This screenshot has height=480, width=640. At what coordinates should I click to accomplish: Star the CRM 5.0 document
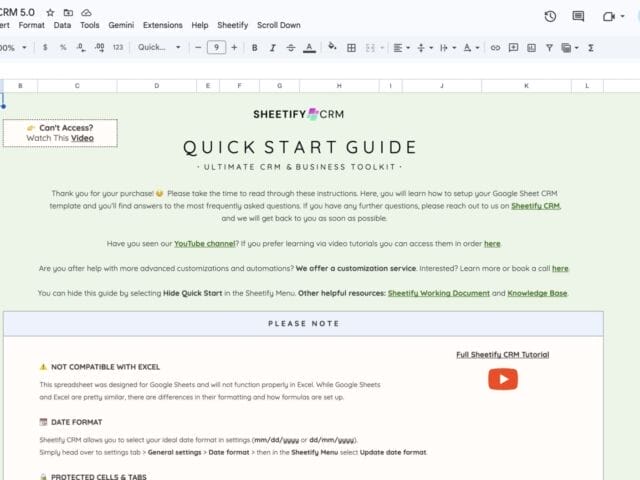[50, 13]
